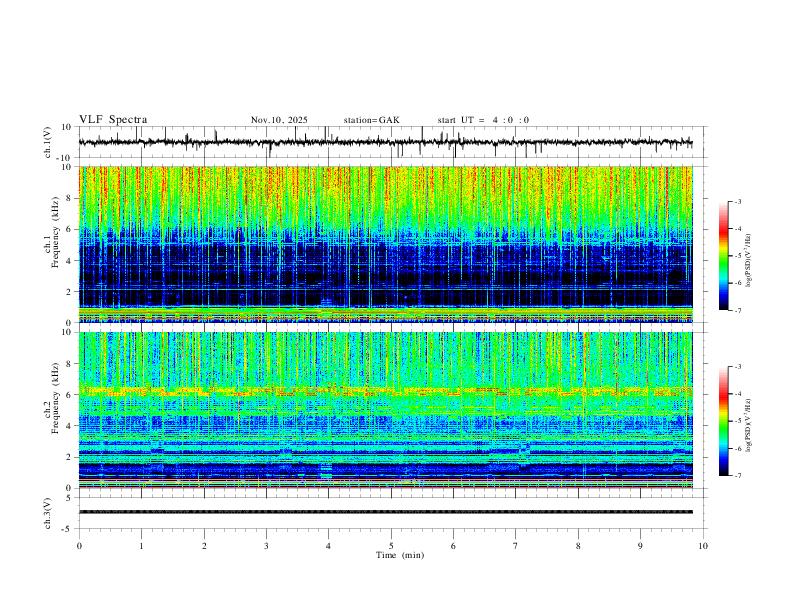Click the ch.2 colorbar "log(PSD)" label

pyautogui.click(x=749, y=426)
